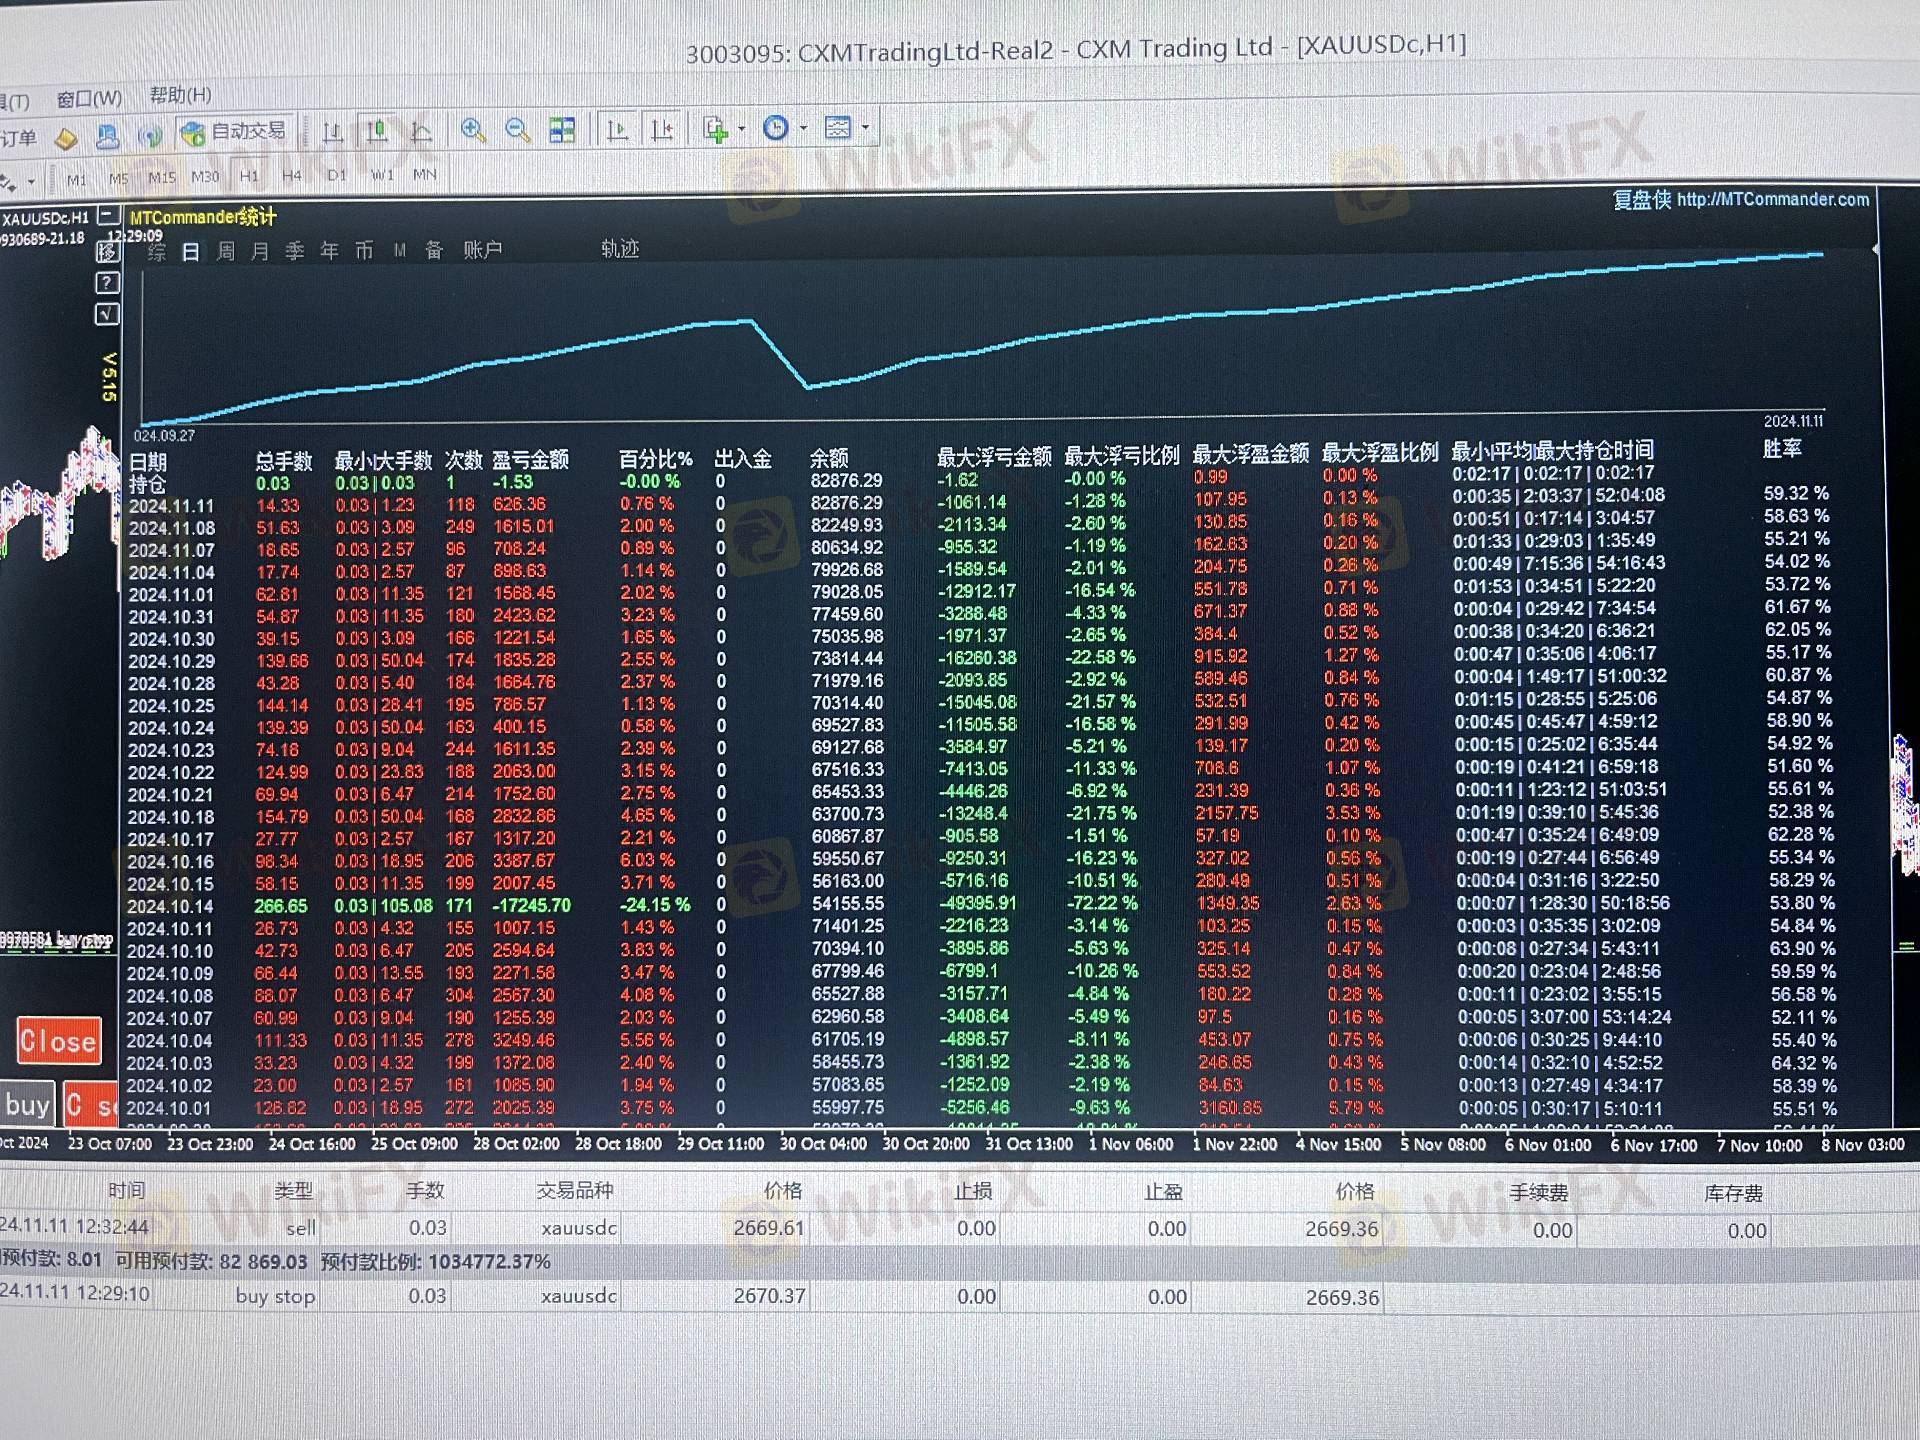Click the 手续费 column header
The image size is (1920, 1440).
click(1538, 1192)
